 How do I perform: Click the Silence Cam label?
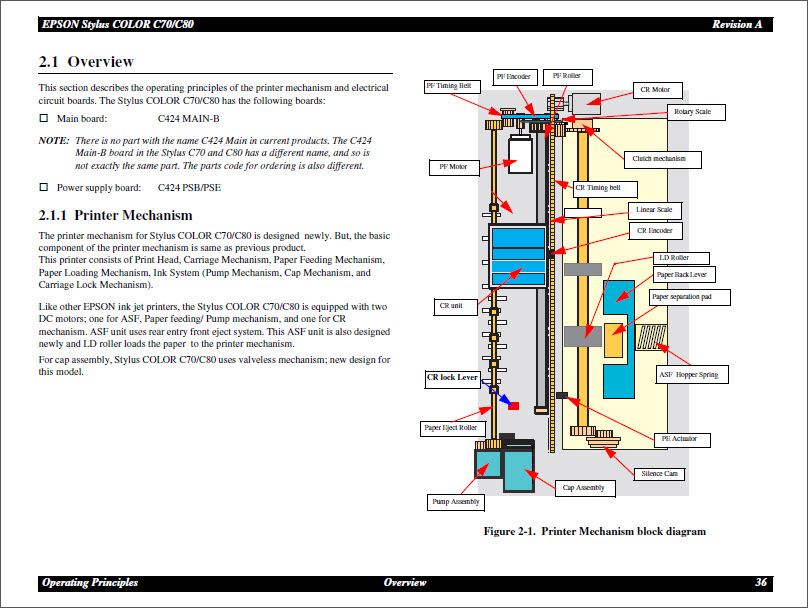(659, 473)
